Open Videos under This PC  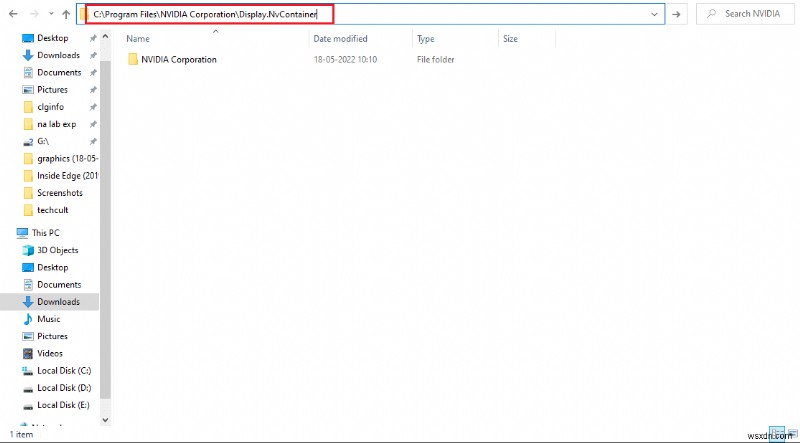(x=49, y=353)
